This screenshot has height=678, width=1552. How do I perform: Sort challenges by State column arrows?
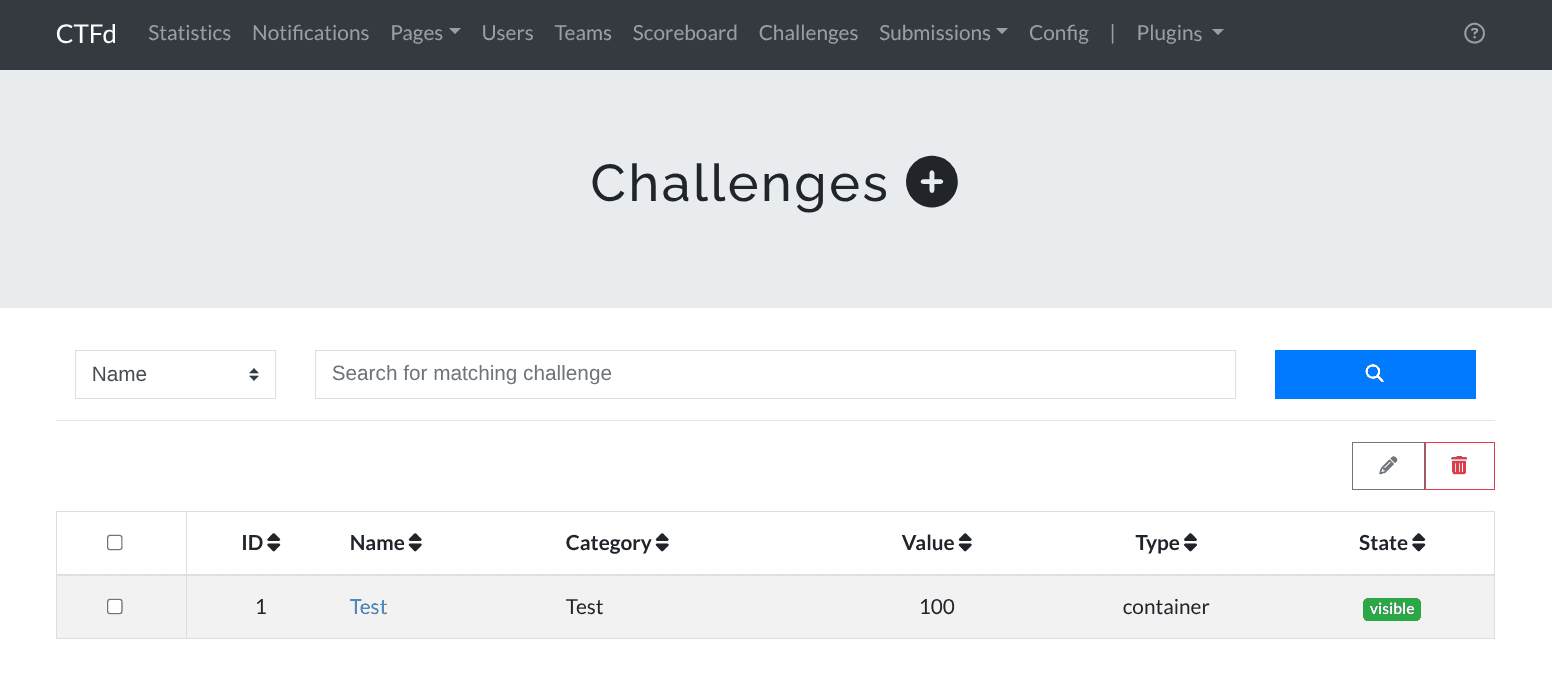(x=1418, y=543)
